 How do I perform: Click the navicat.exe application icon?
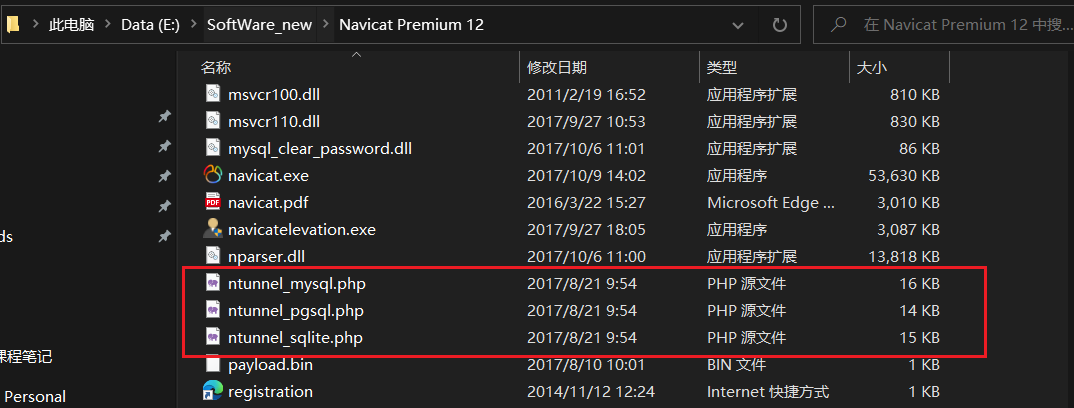(212, 174)
